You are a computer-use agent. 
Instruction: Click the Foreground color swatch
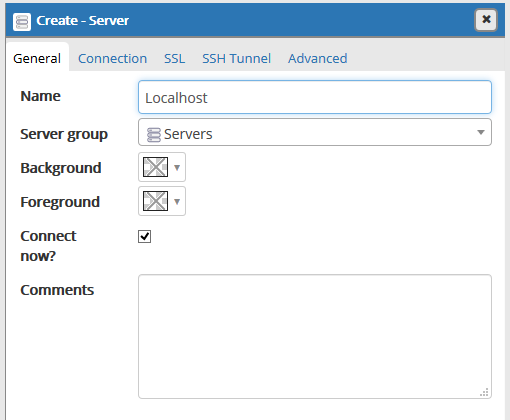(155, 201)
